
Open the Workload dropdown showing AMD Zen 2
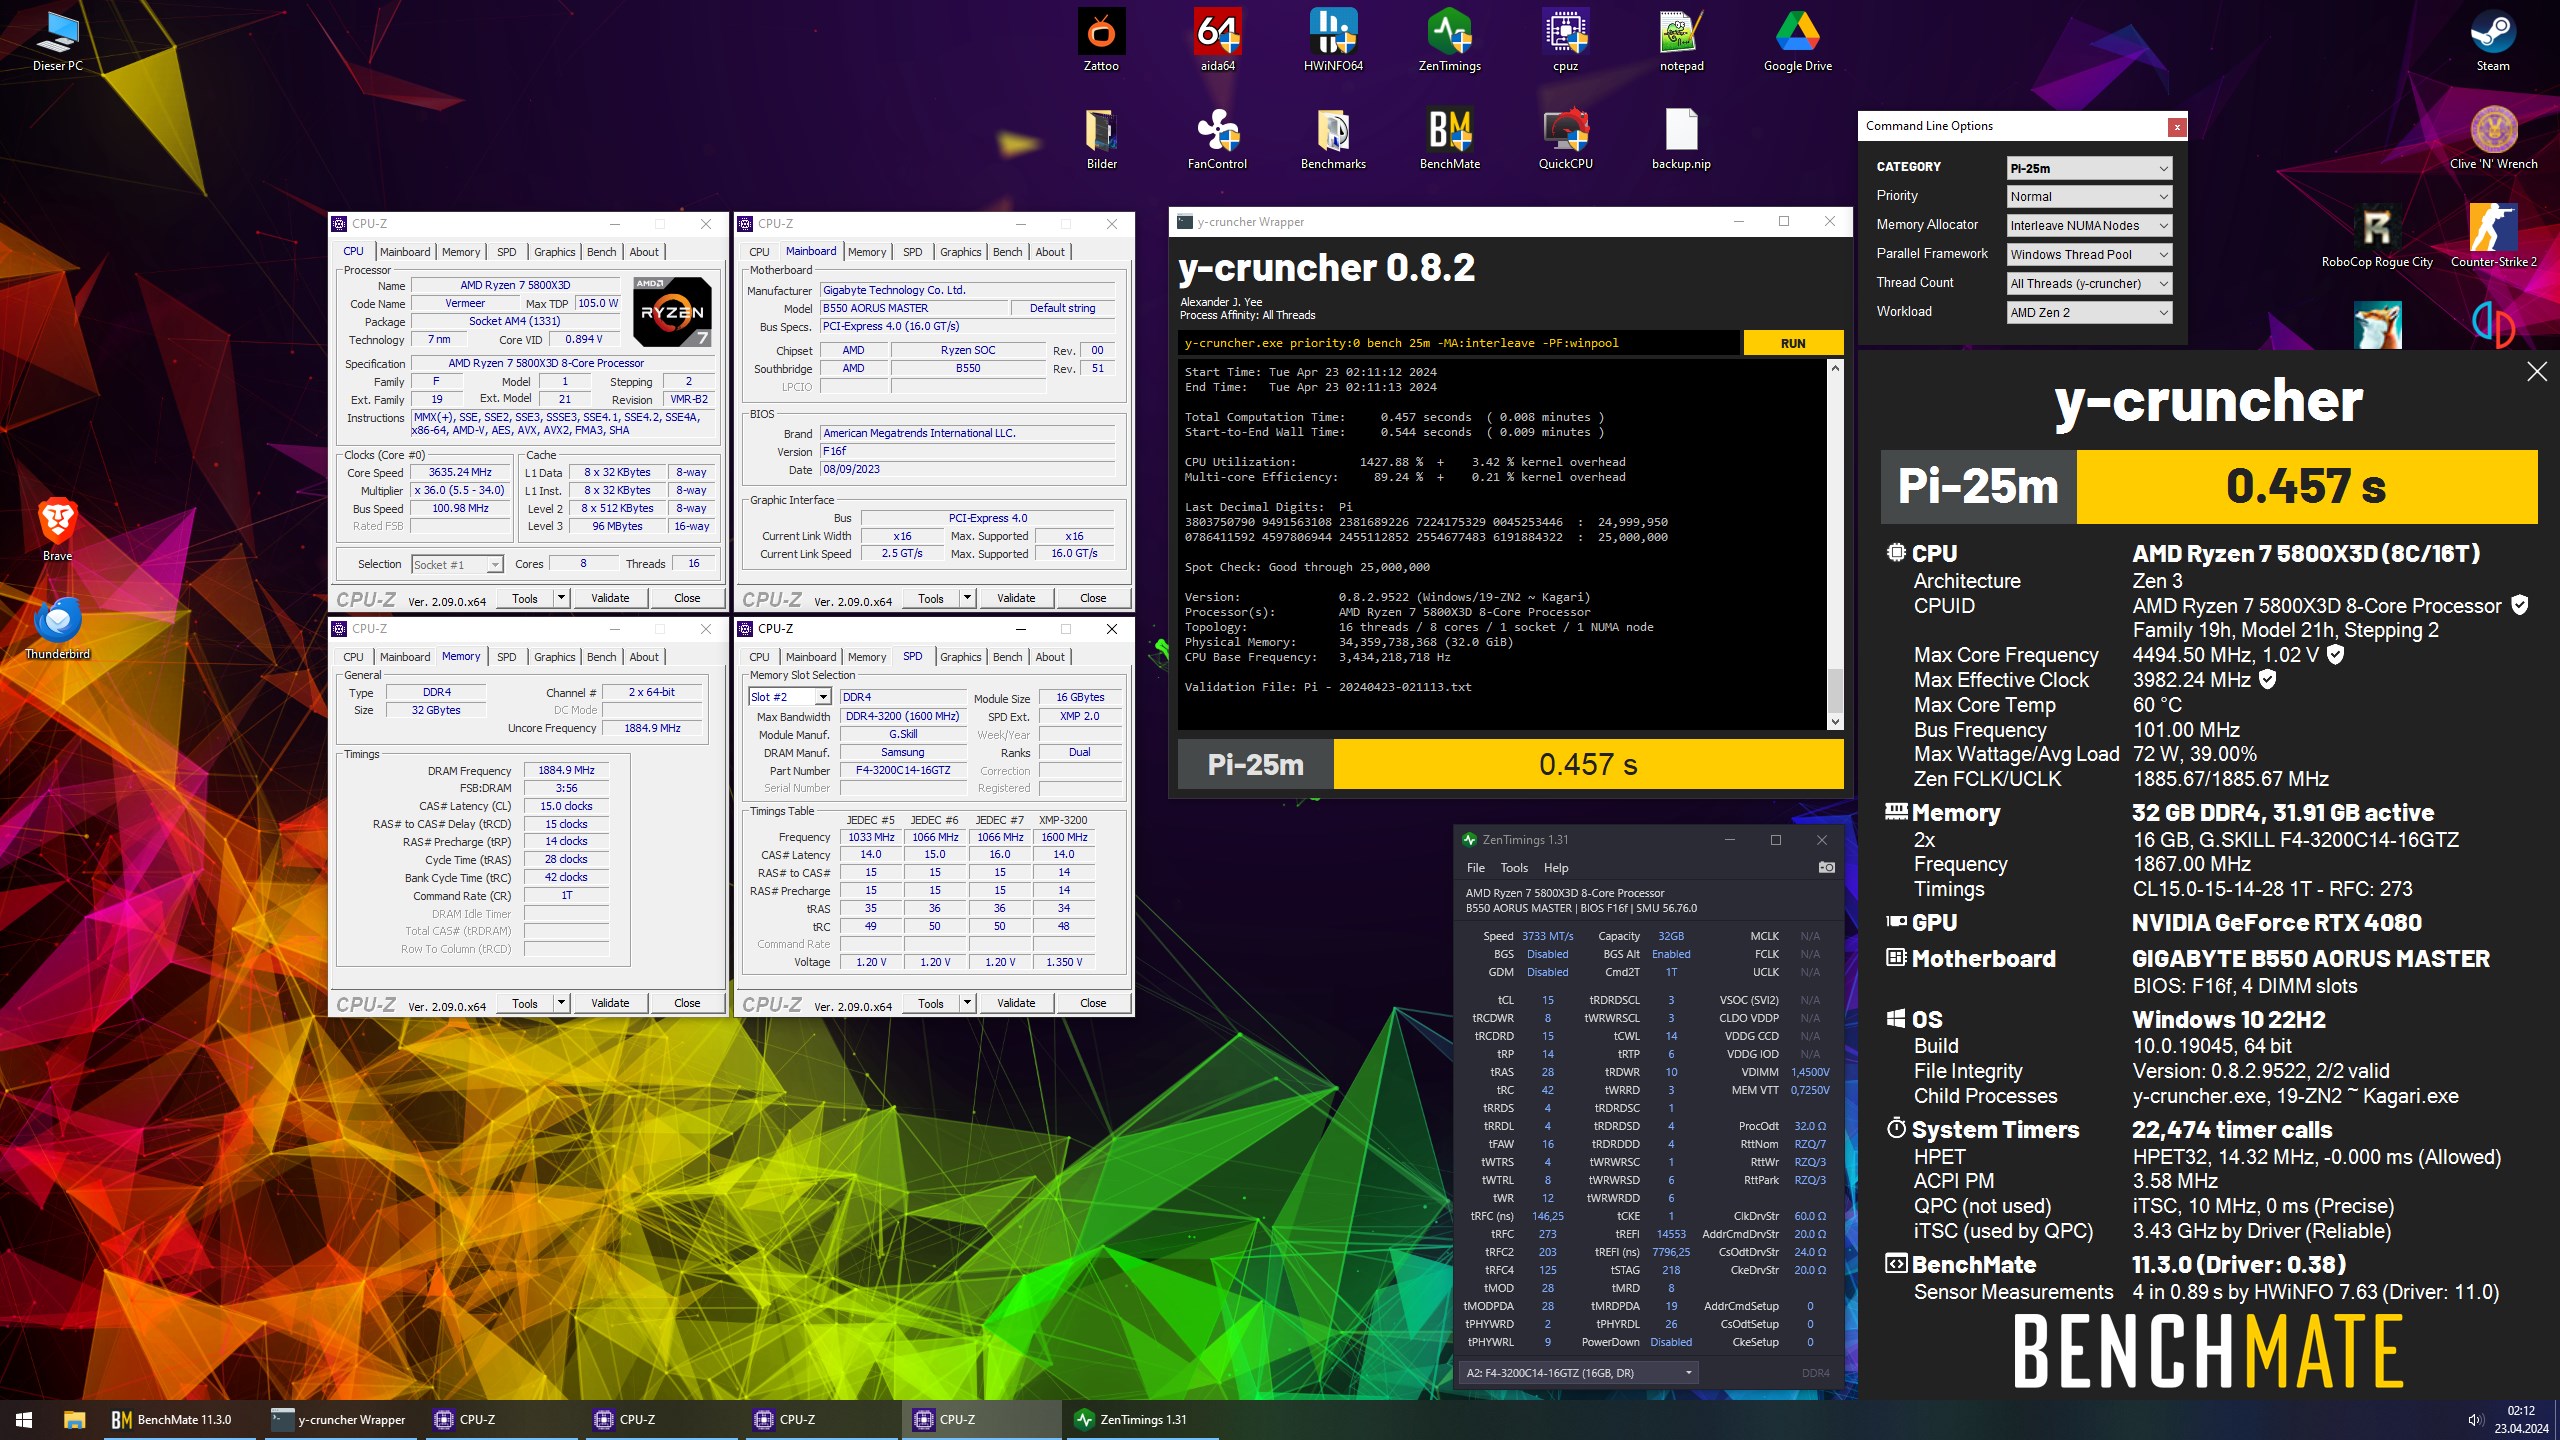point(2089,313)
